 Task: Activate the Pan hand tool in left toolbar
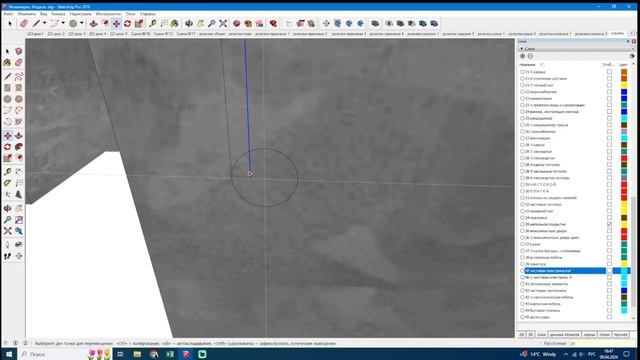[x=19, y=209]
